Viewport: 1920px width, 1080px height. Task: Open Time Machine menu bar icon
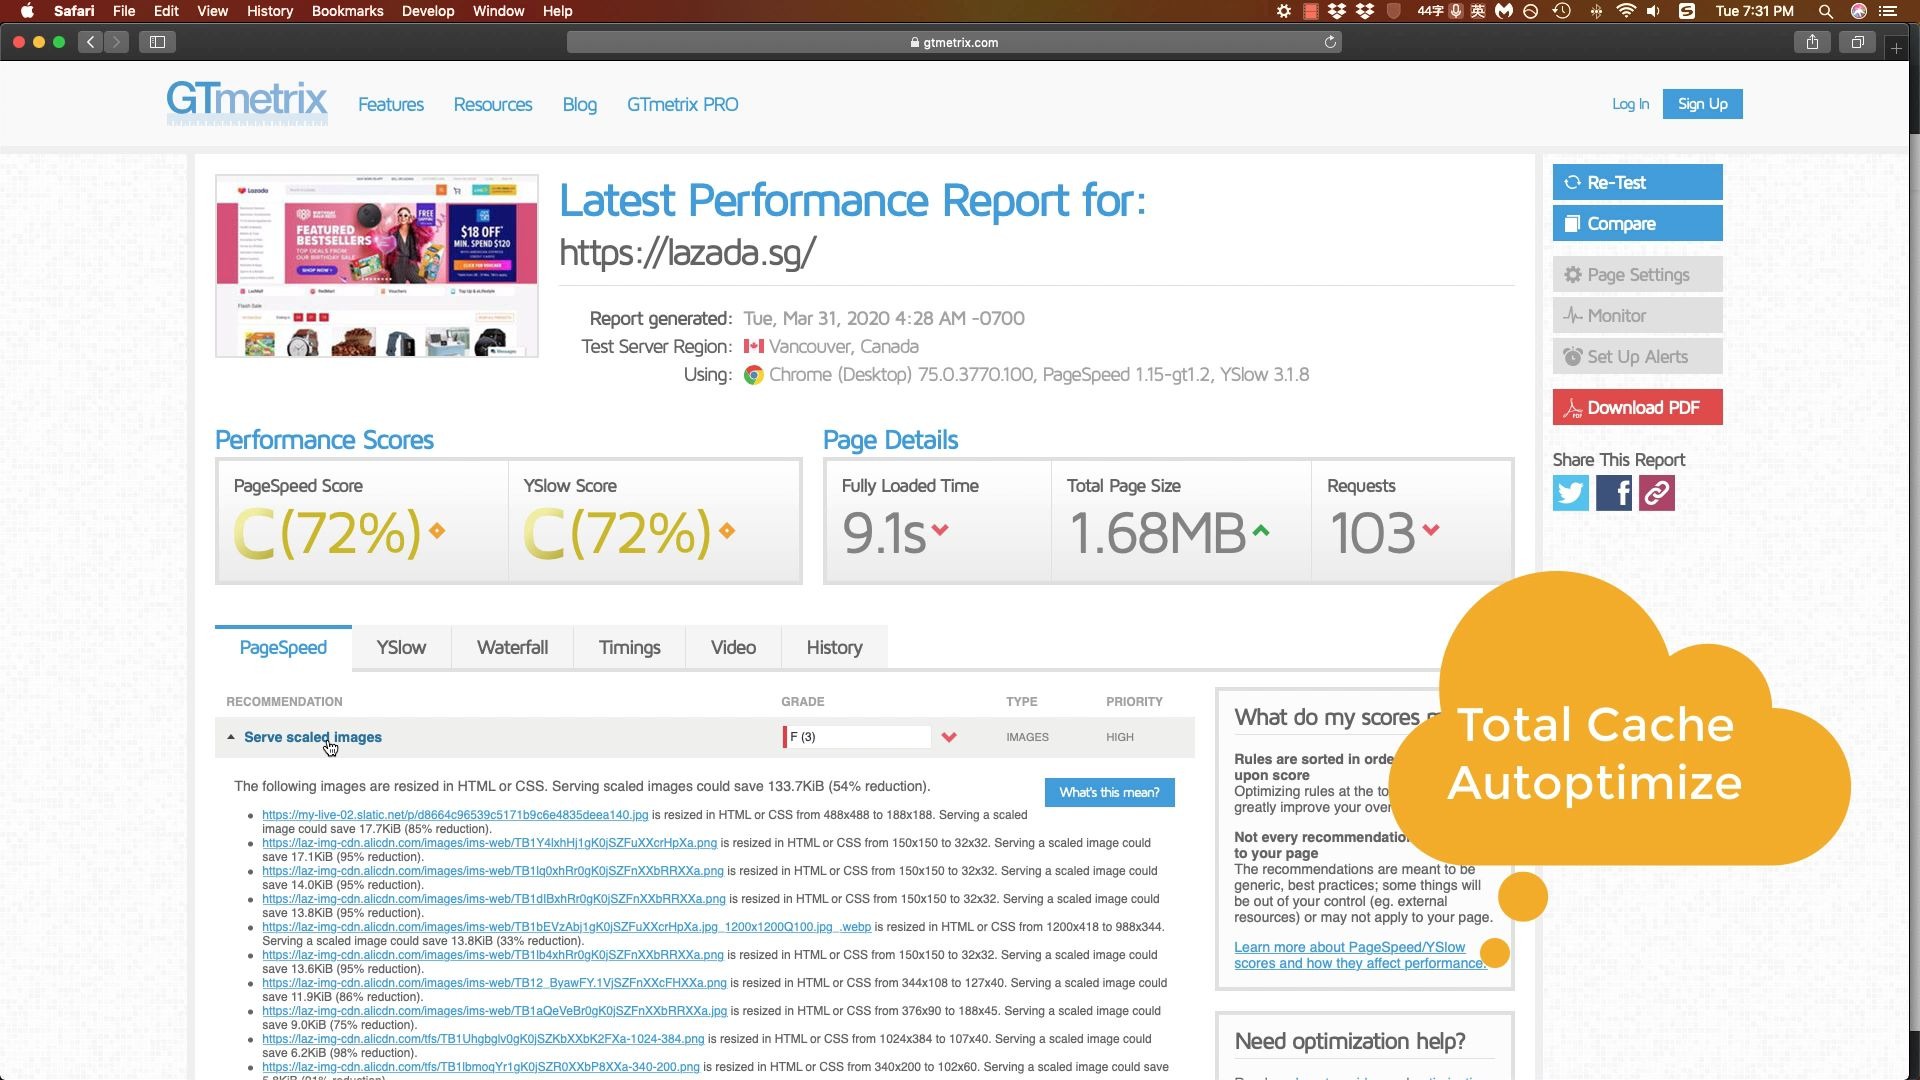click(x=1561, y=11)
